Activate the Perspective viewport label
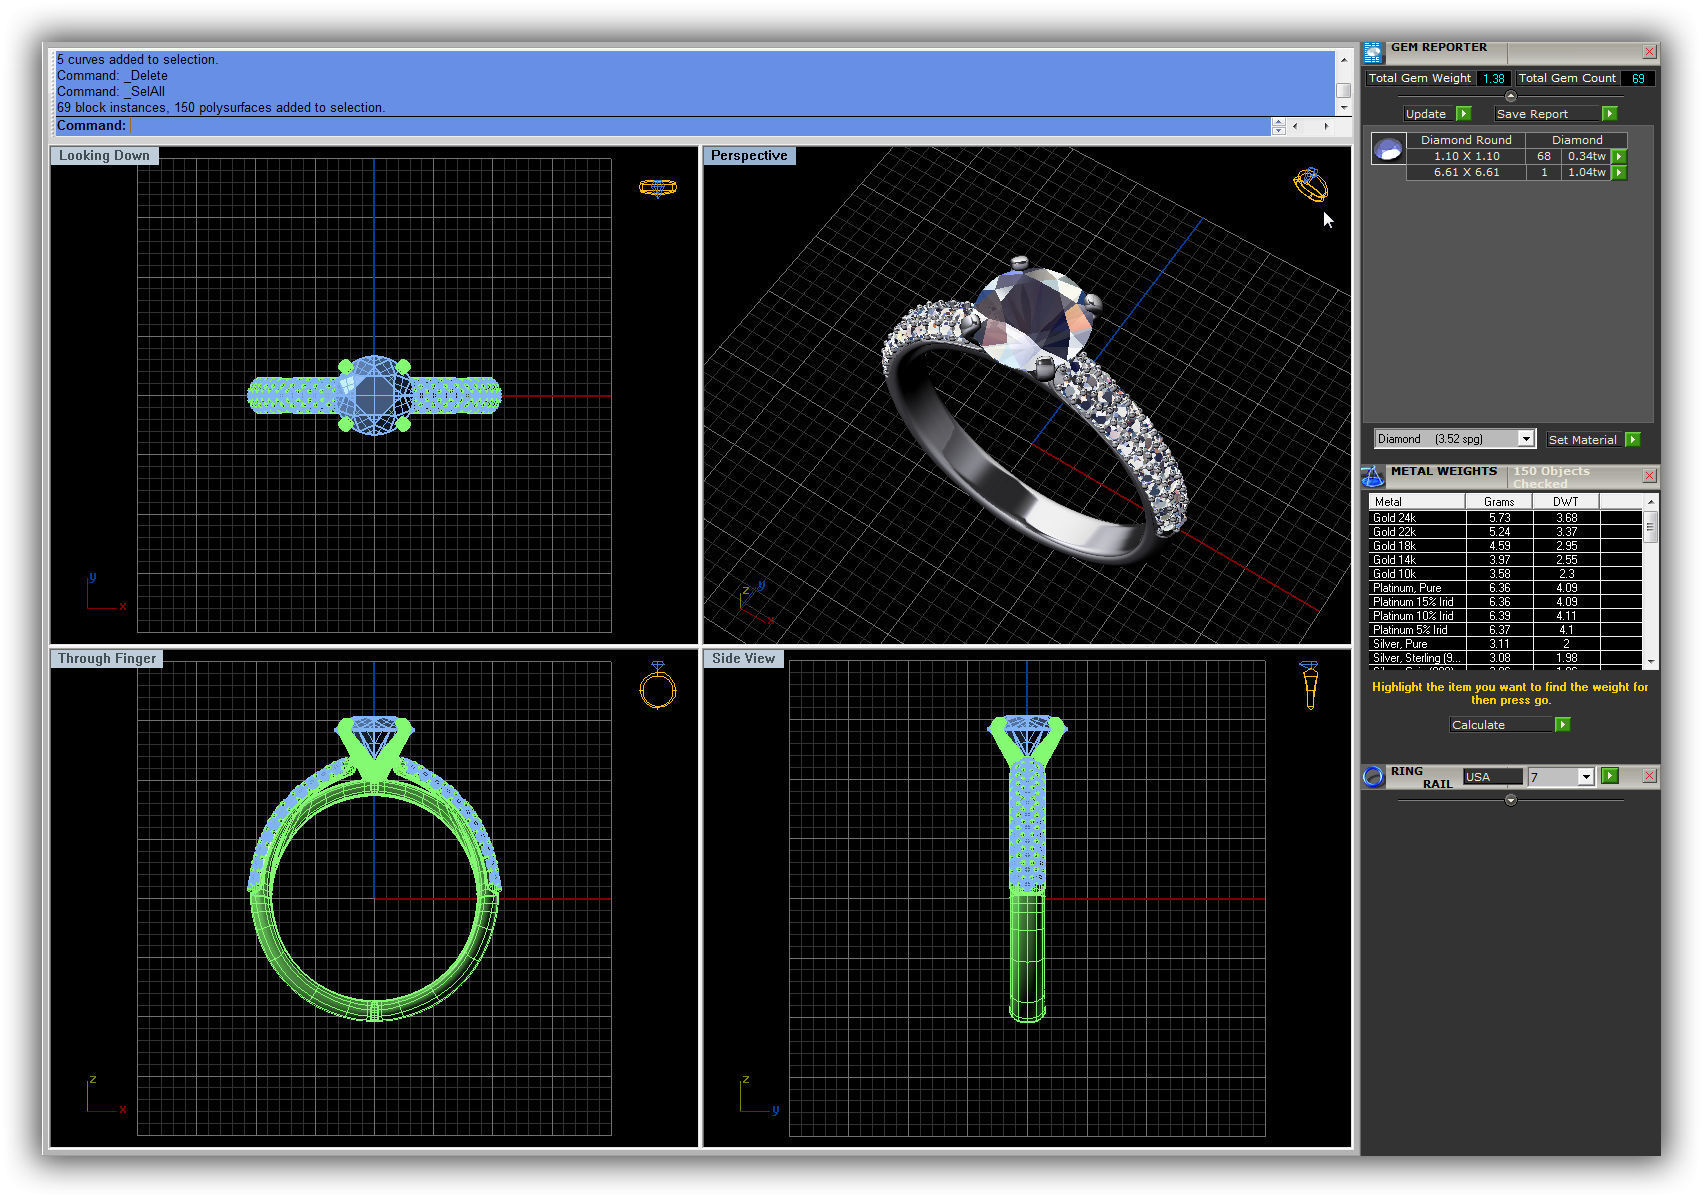 pos(749,156)
